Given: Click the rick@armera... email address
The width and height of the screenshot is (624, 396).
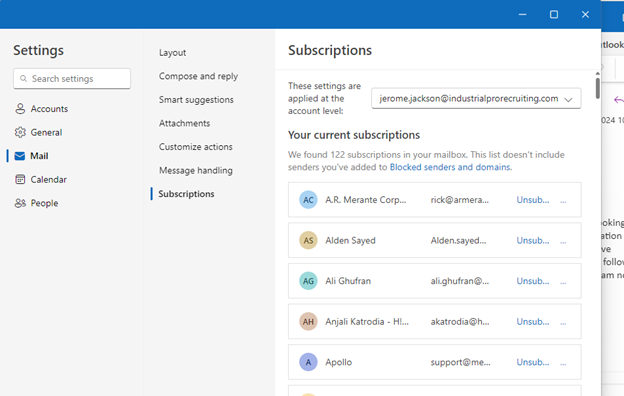Looking at the screenshot, I should point(460,200).
